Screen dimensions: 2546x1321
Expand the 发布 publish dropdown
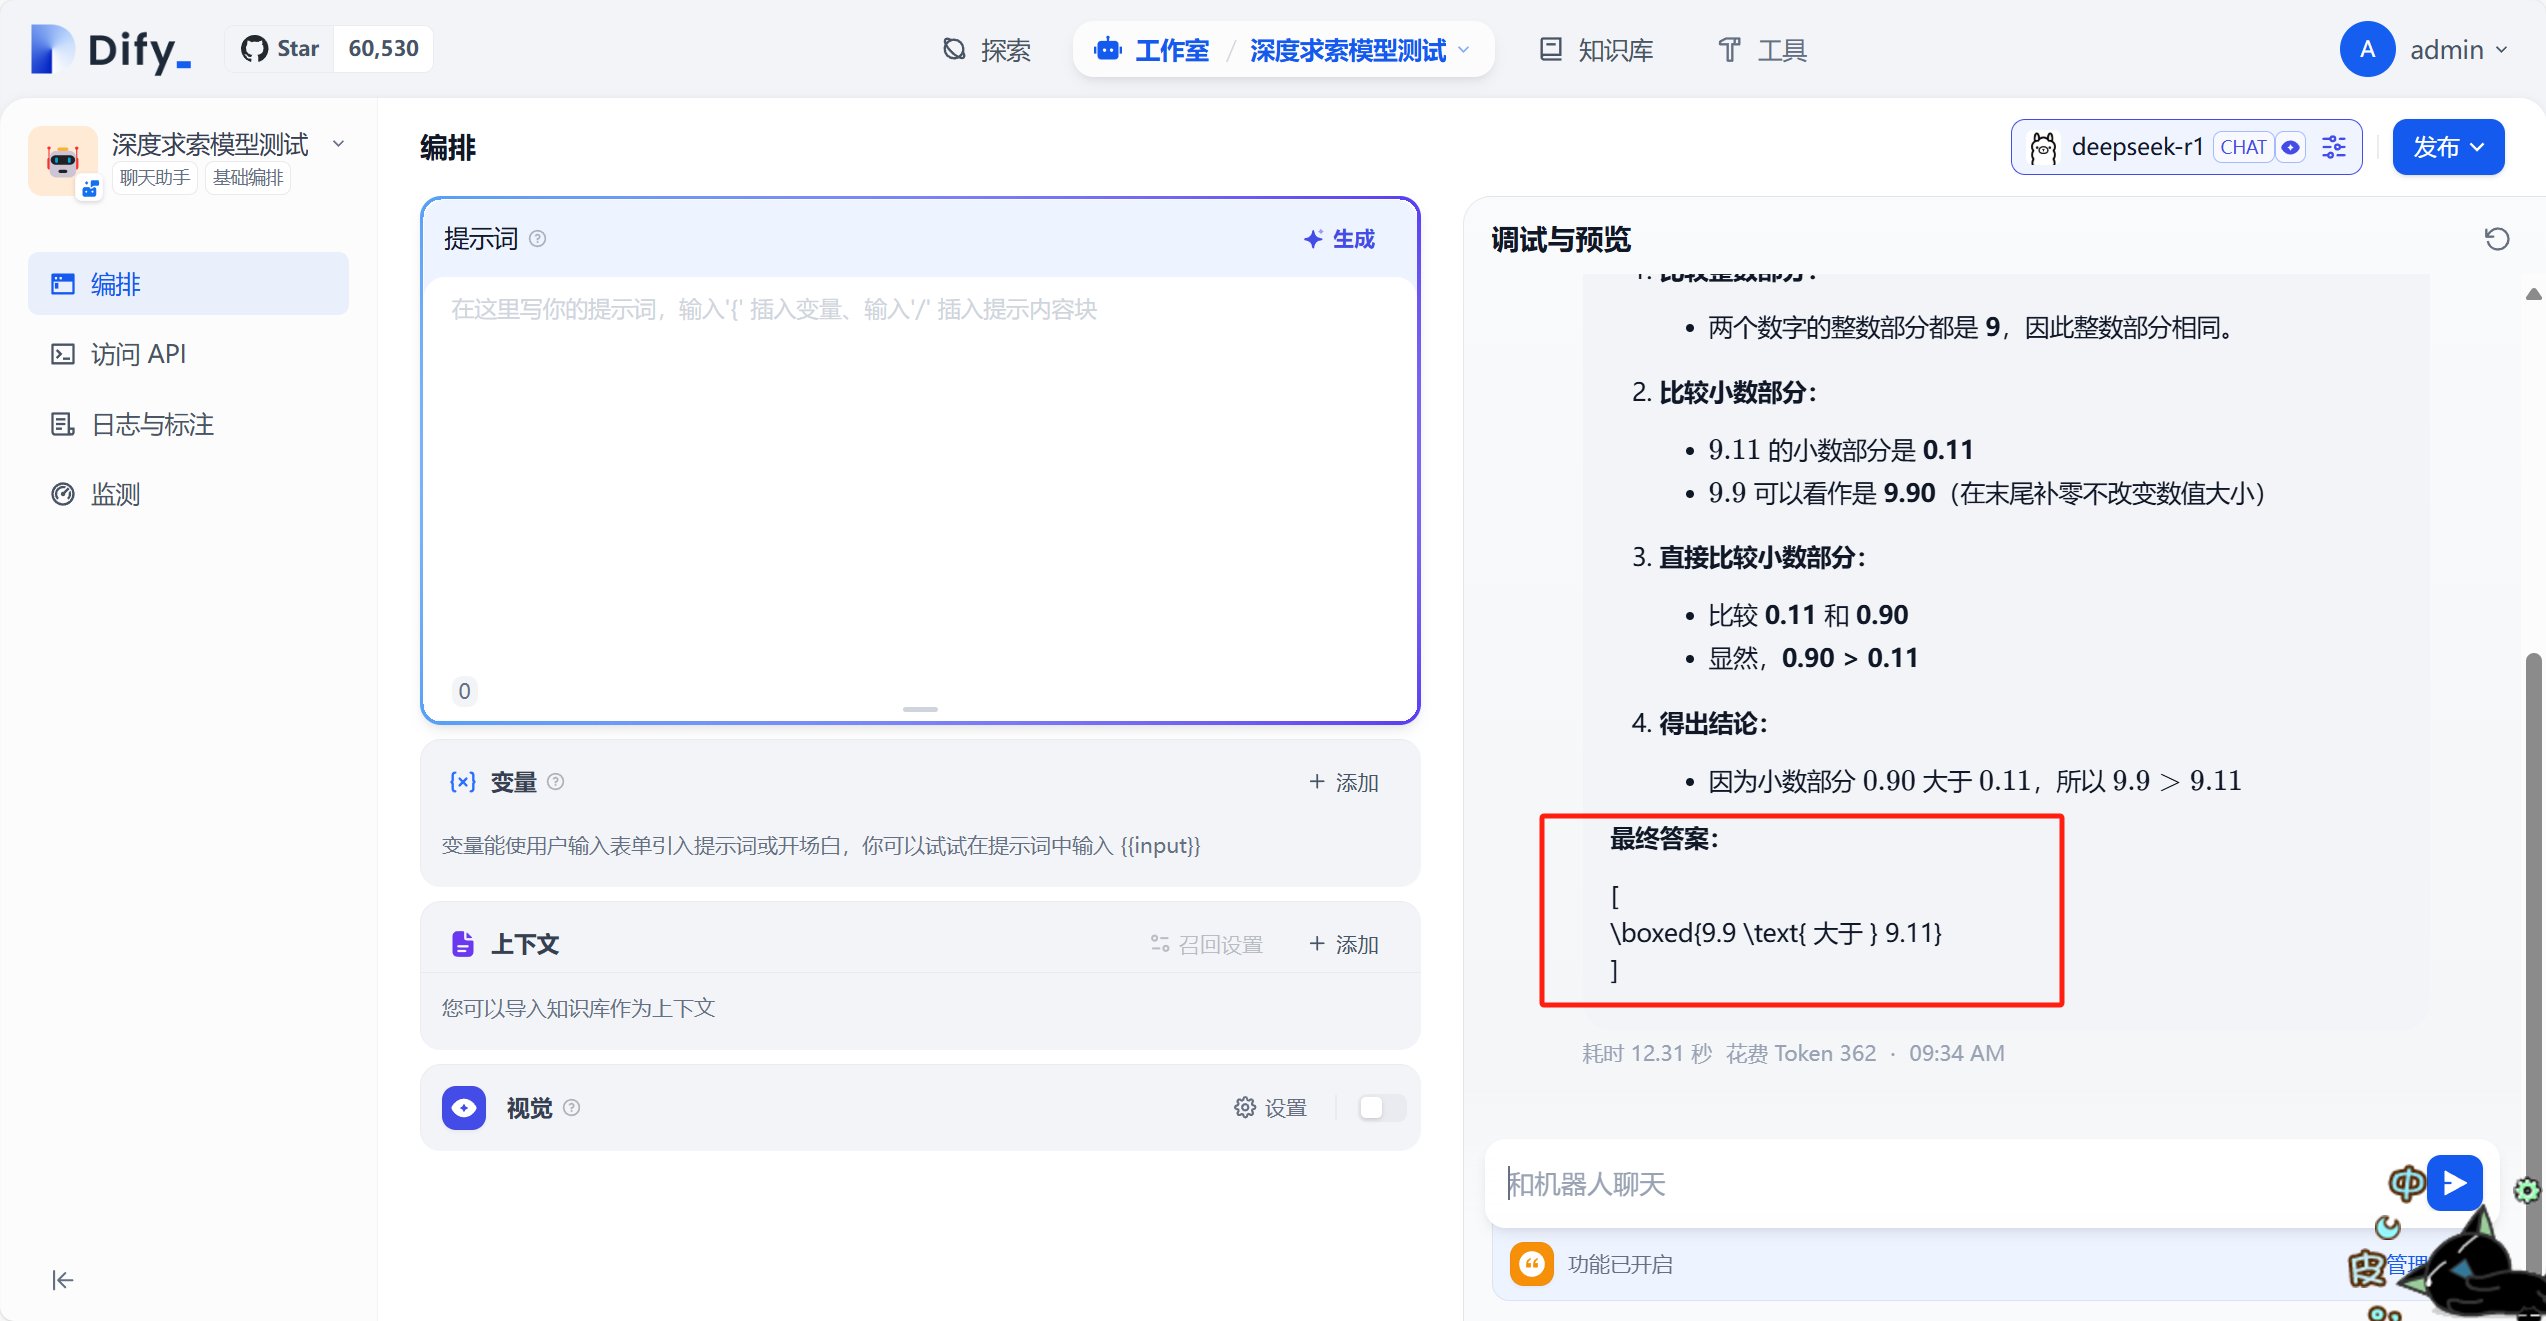coord(2448,147)
